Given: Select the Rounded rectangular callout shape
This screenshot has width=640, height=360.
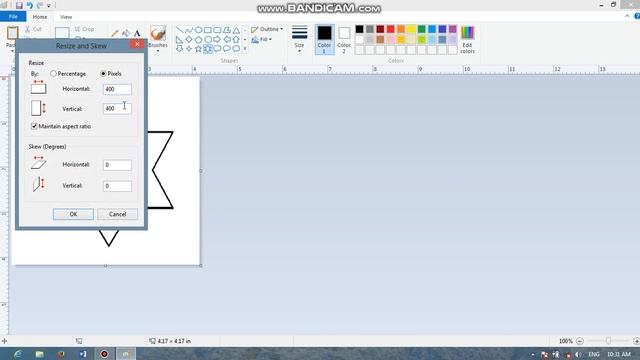Looking at the screenshot, I should 217,49.
